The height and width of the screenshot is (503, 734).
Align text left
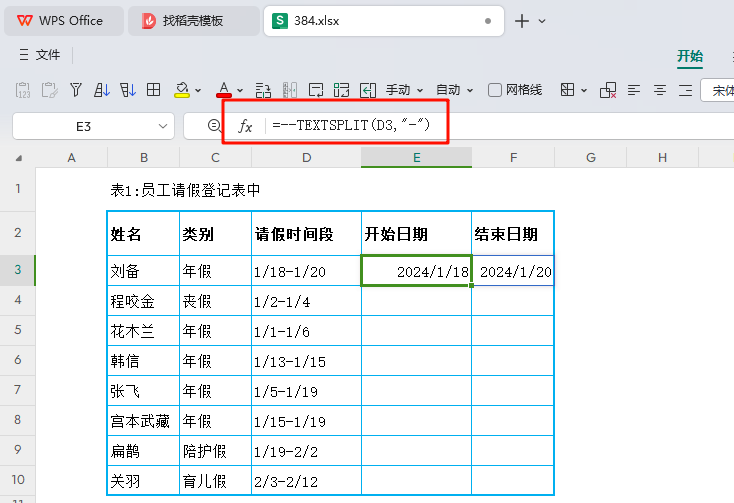[x=634, y=89]
